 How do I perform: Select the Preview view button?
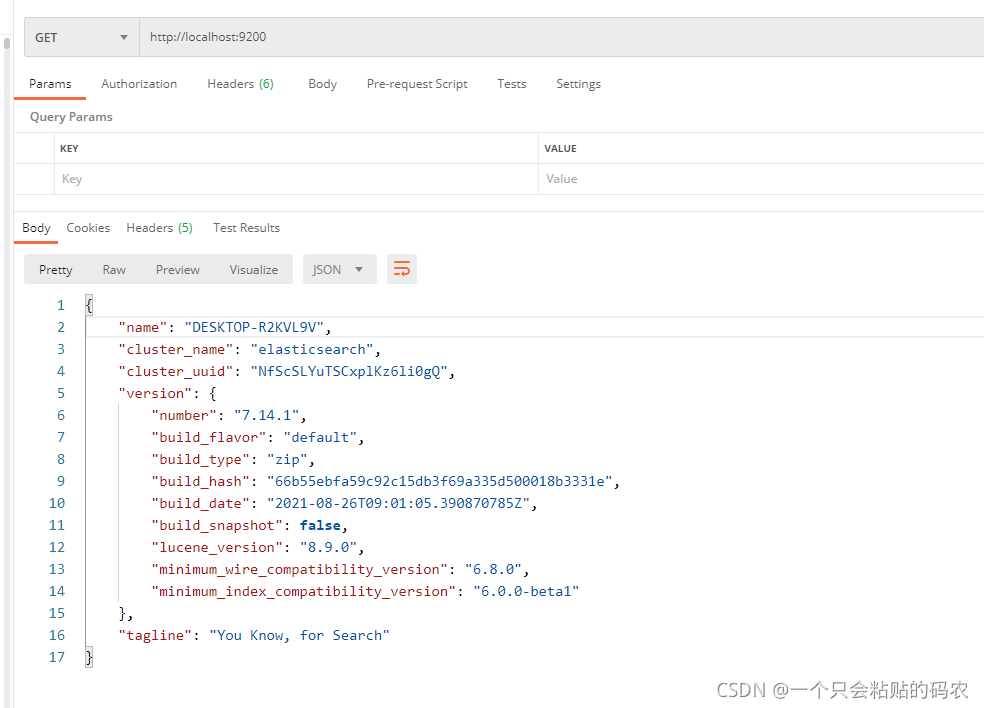[x=178, y=270]
